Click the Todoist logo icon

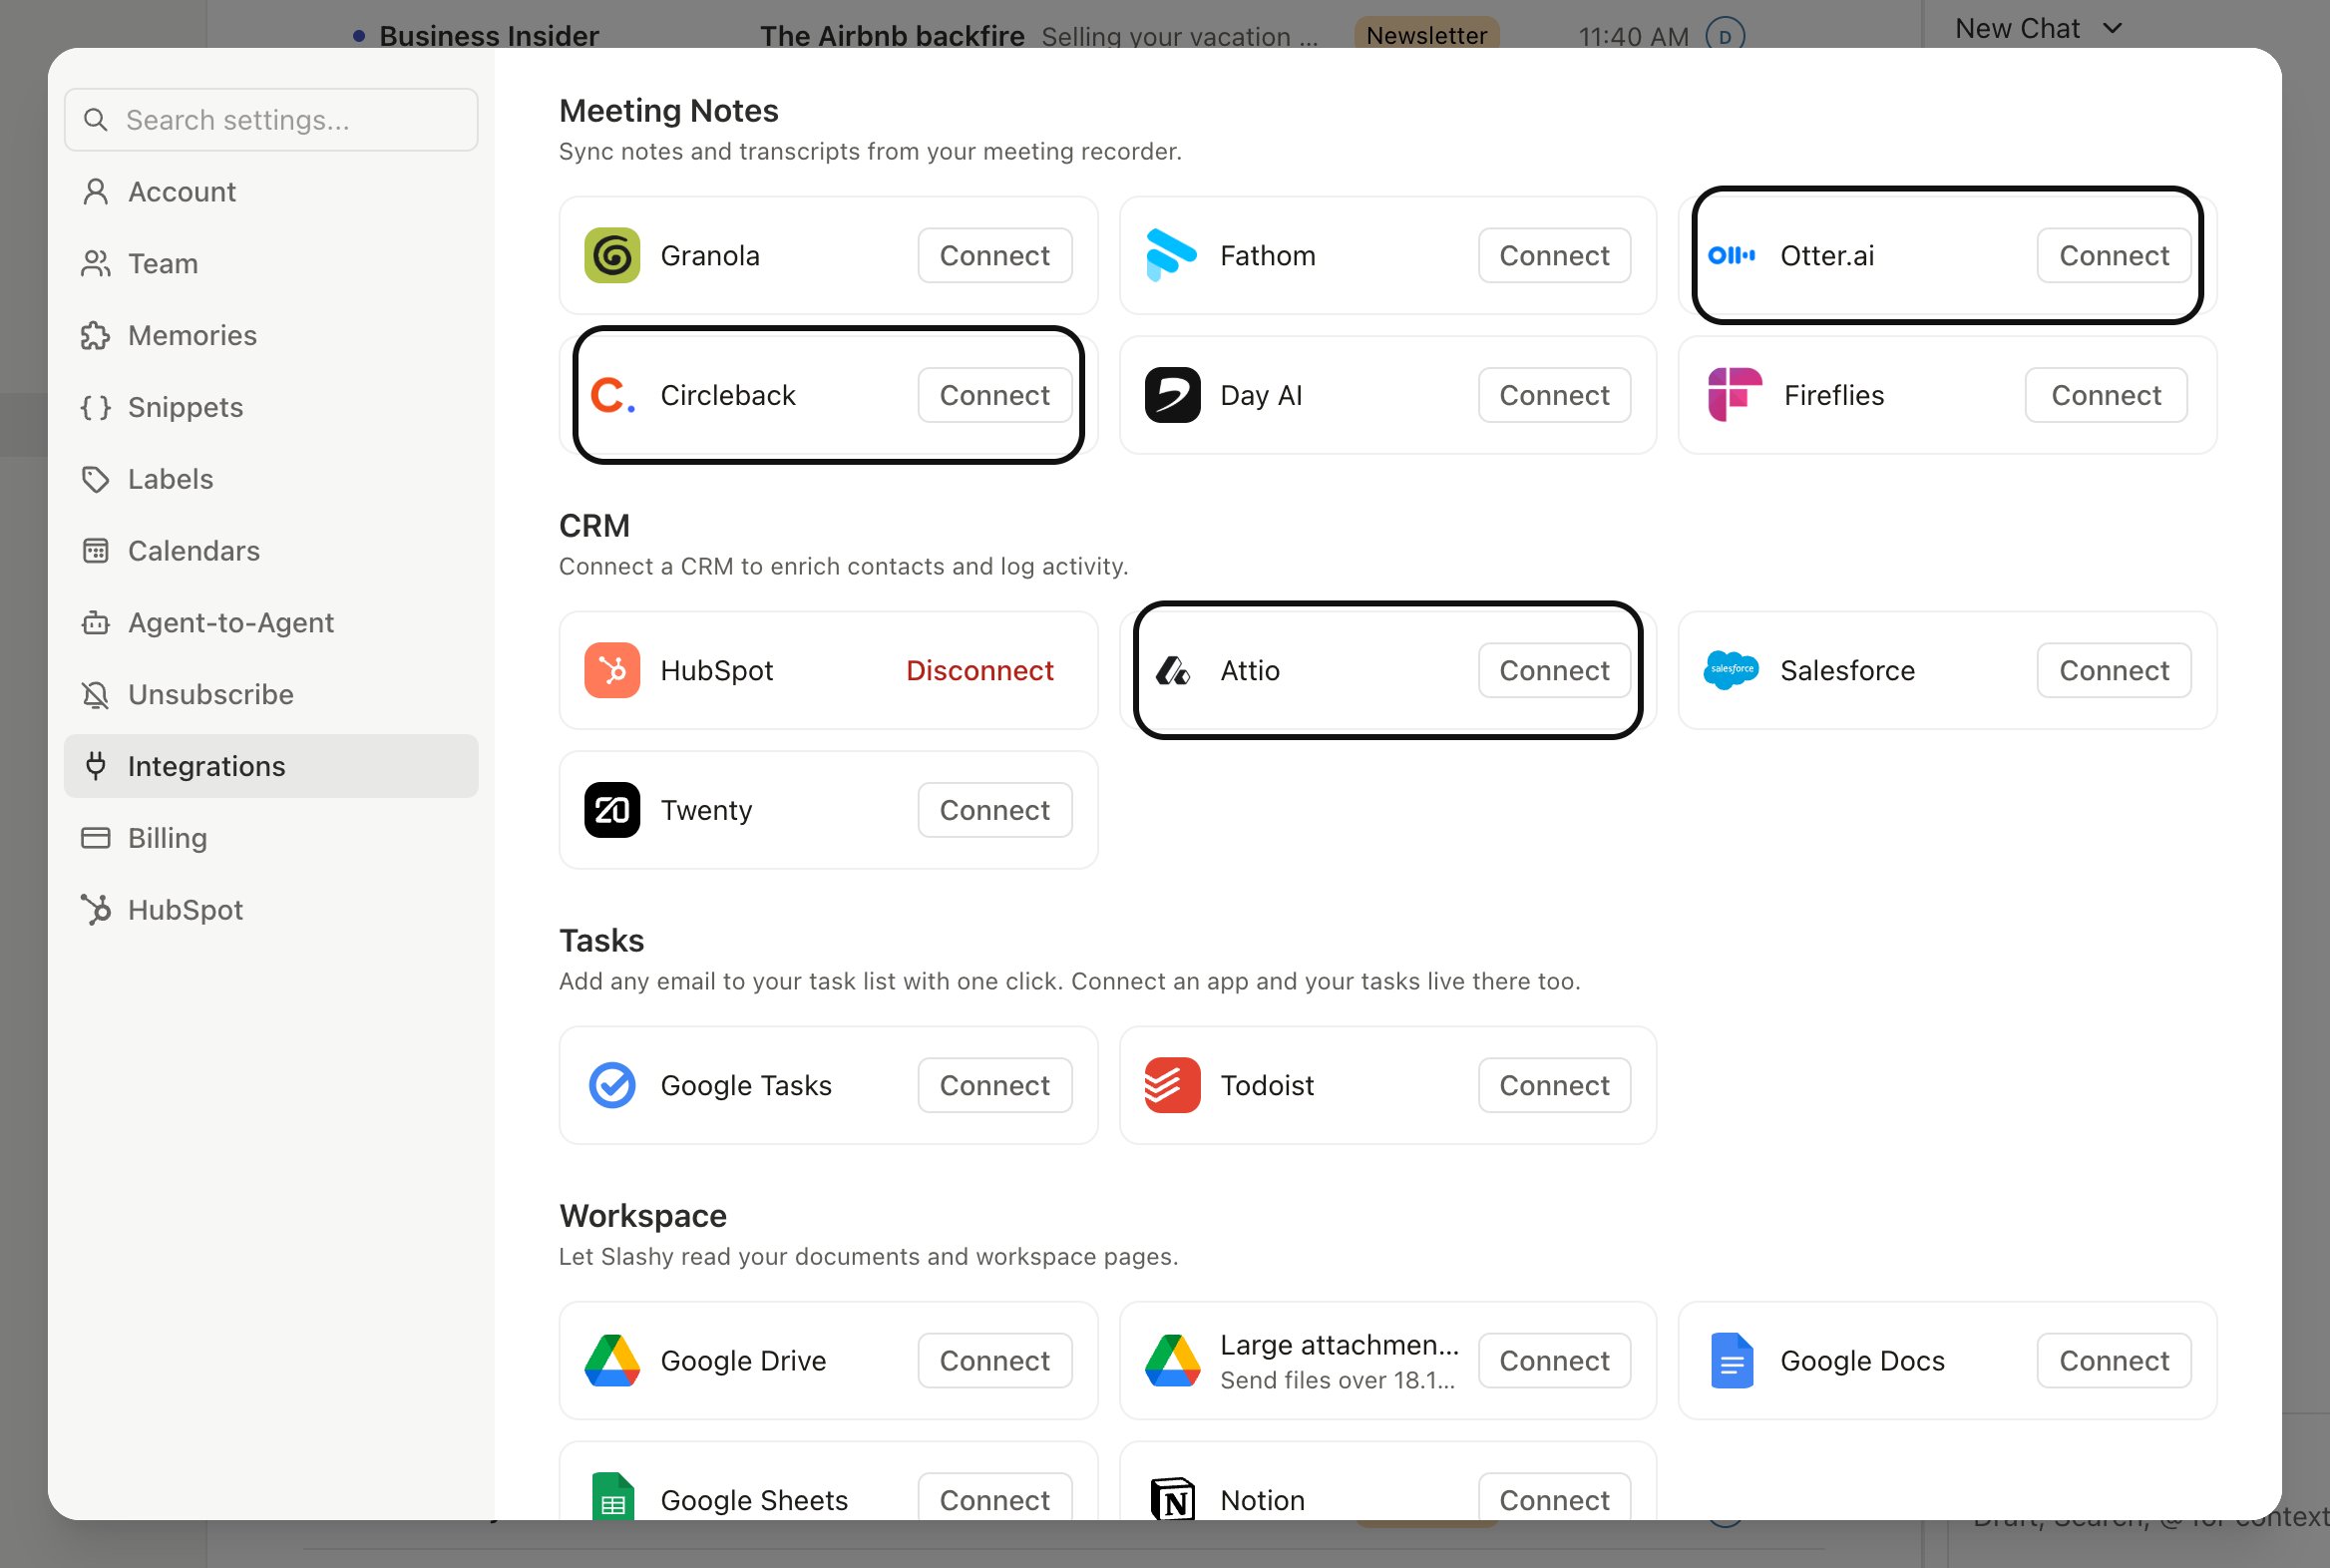pyautogui.click(x=1172, y=1086)
